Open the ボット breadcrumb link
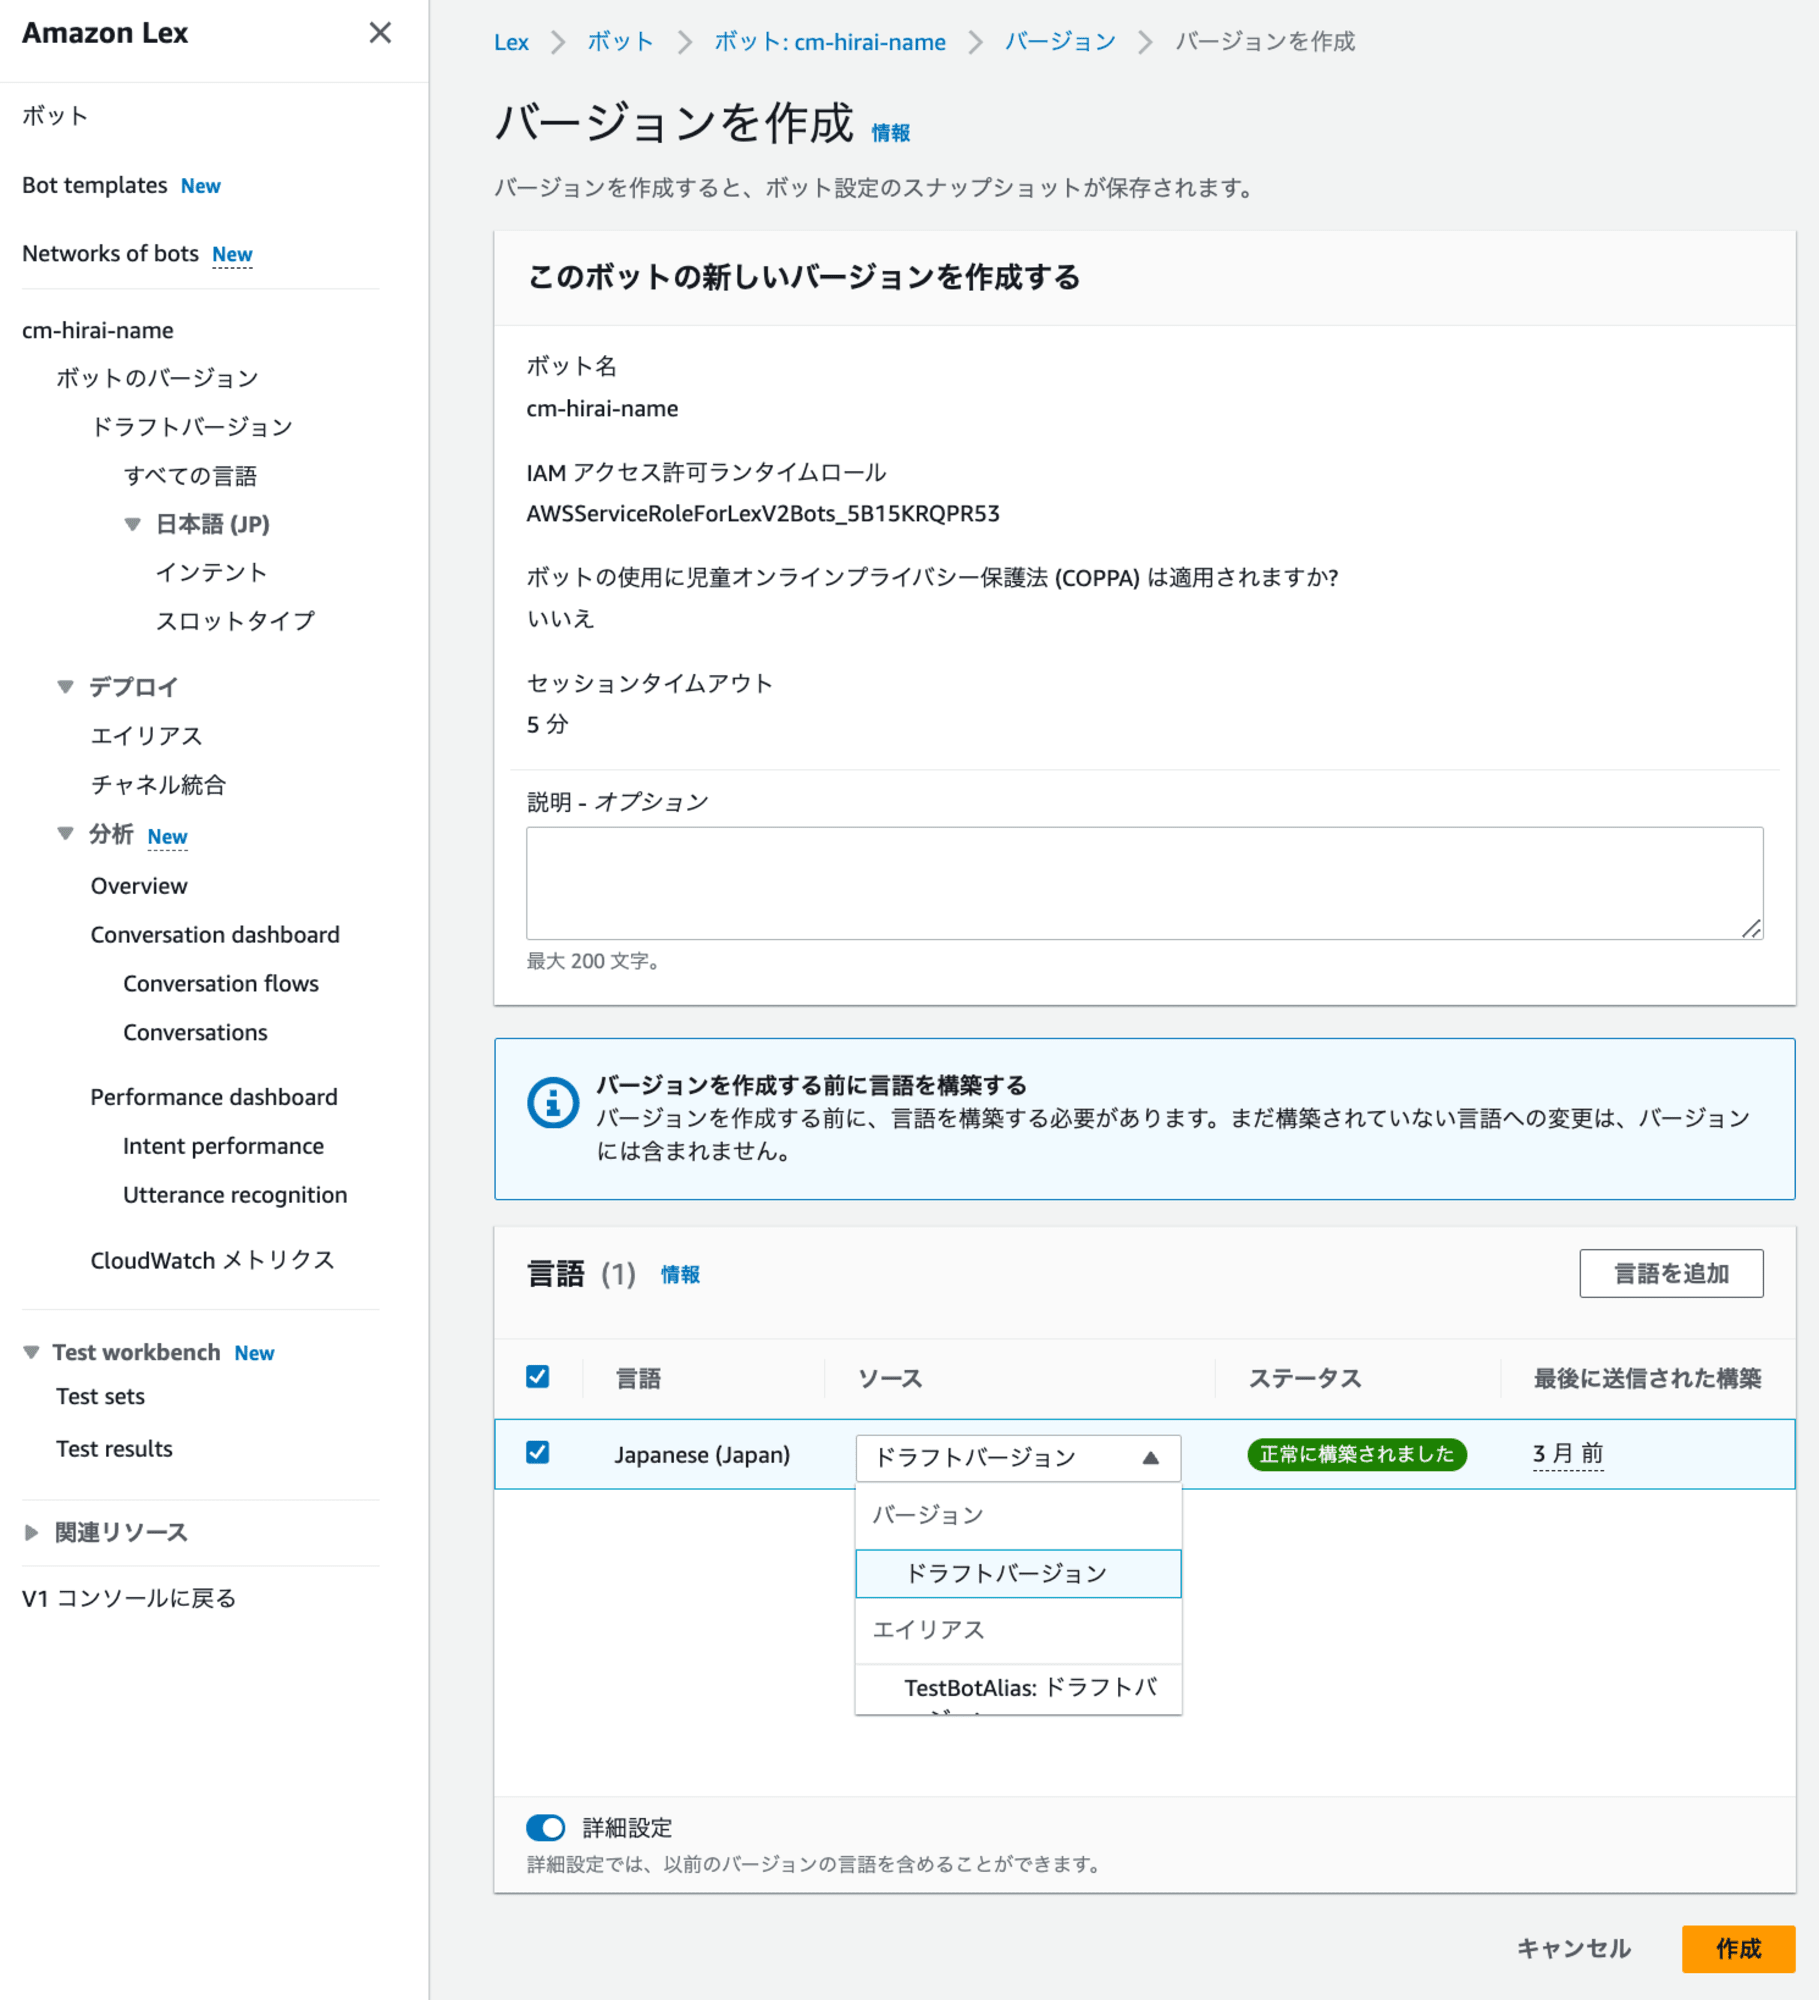This screenshot has height=2000, width=1819. (620, 42)
